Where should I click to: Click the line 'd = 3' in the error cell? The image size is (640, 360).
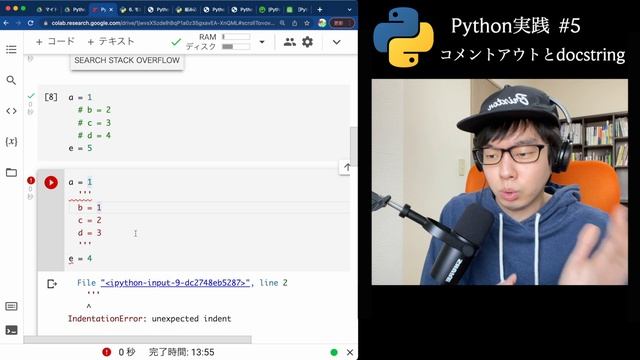89,233
